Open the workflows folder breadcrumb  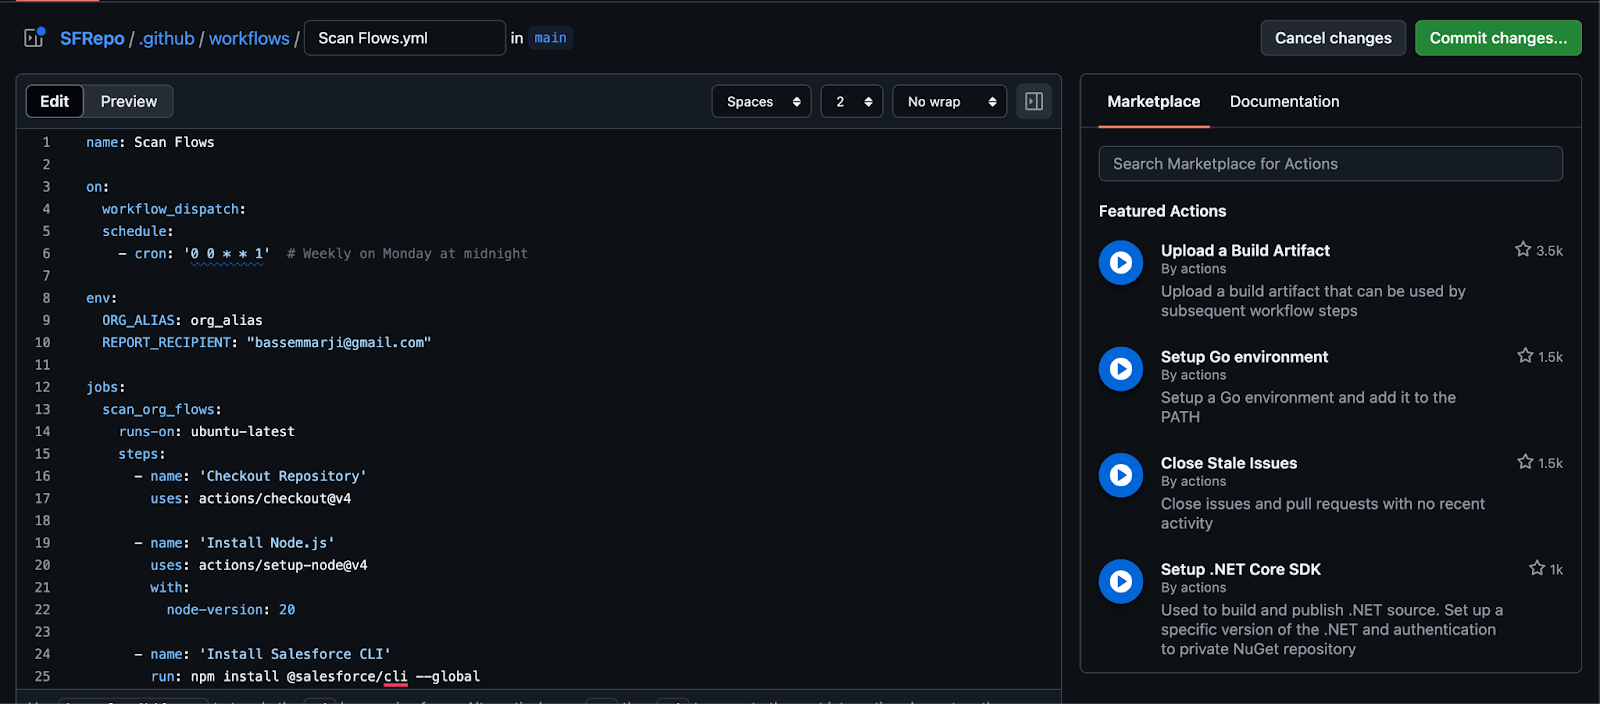click(249, 38)
